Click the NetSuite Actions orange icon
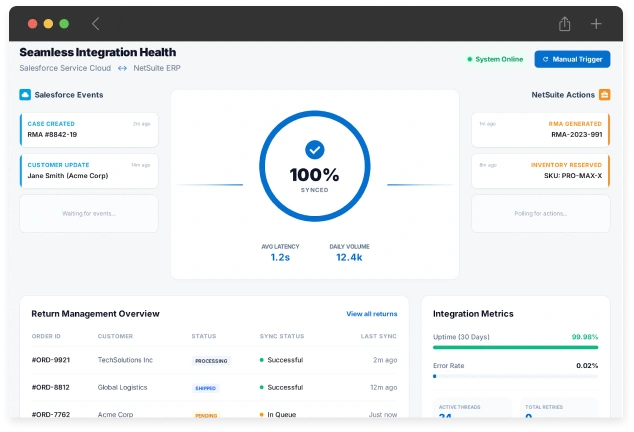Image resolution: width=634 pixels, height=432 pixels. coord(604,95)
